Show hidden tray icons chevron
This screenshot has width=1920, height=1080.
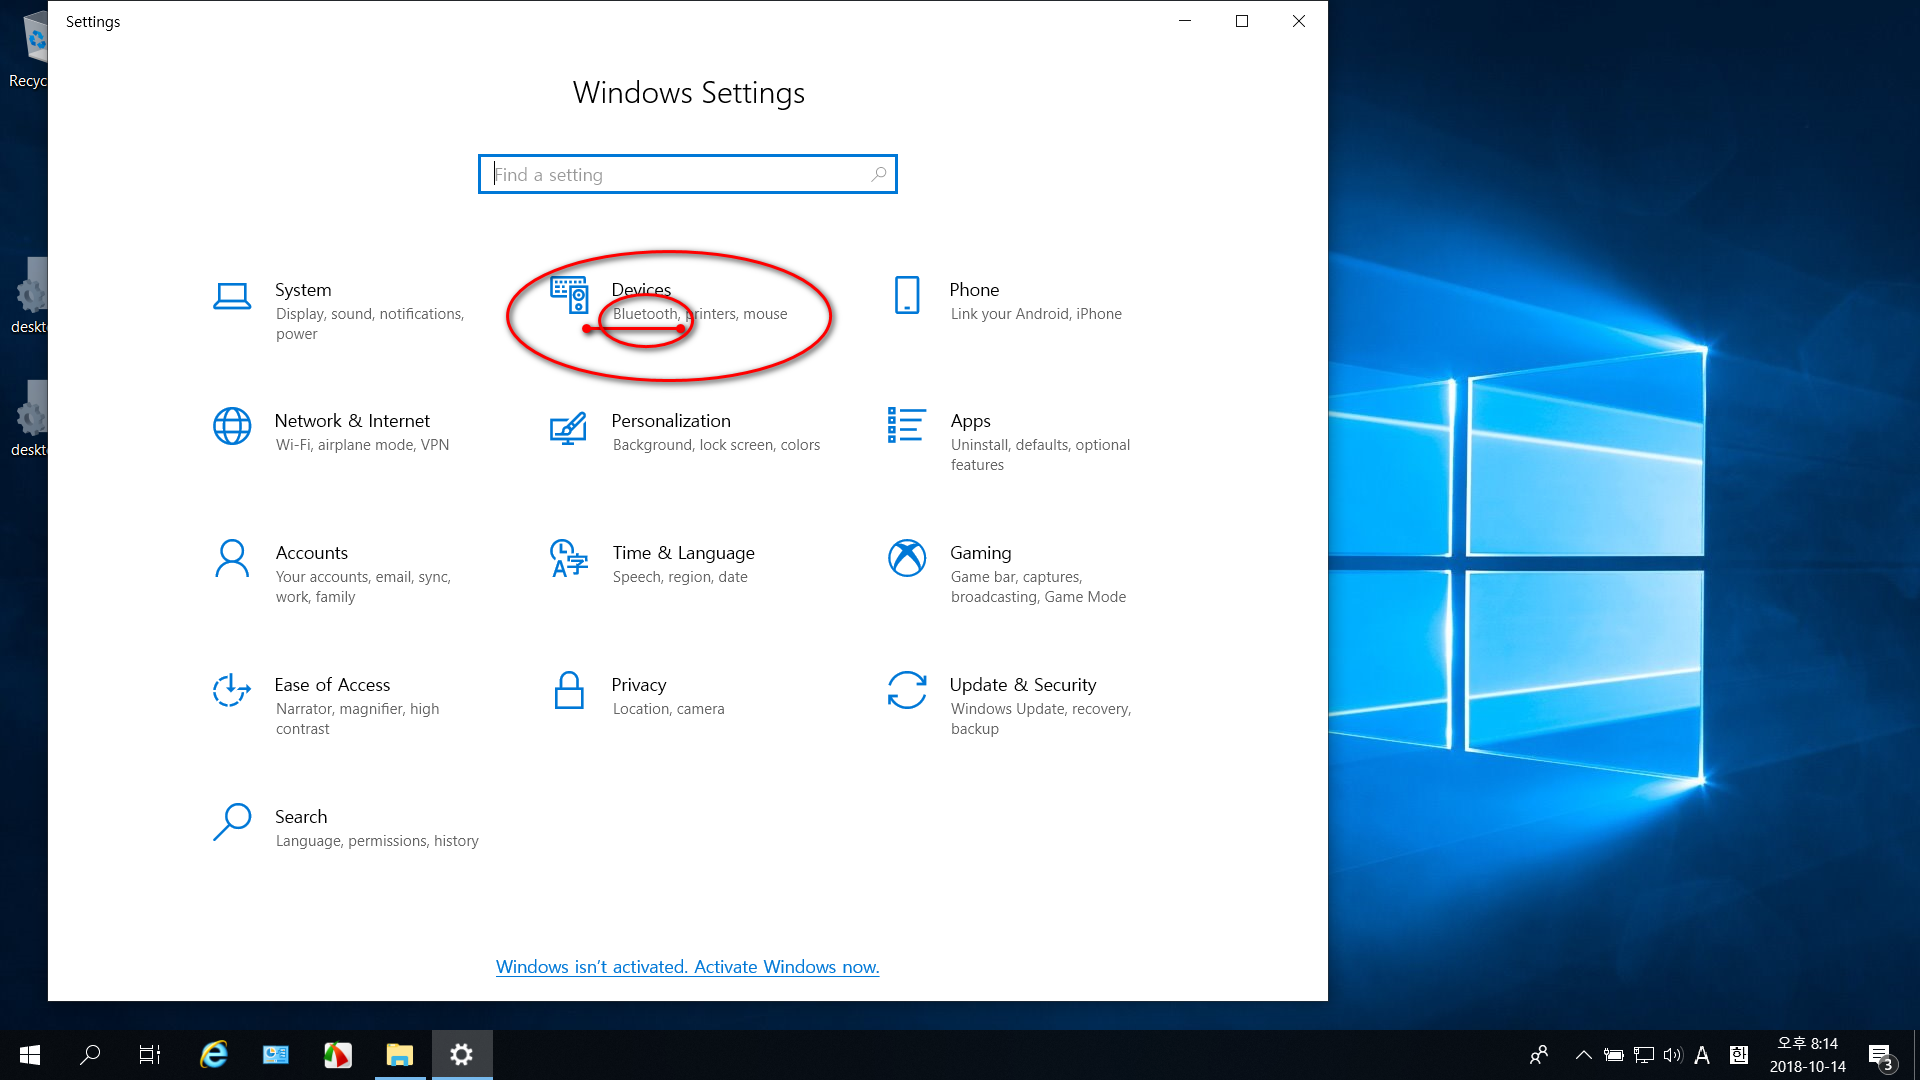pos(1583,1054)
